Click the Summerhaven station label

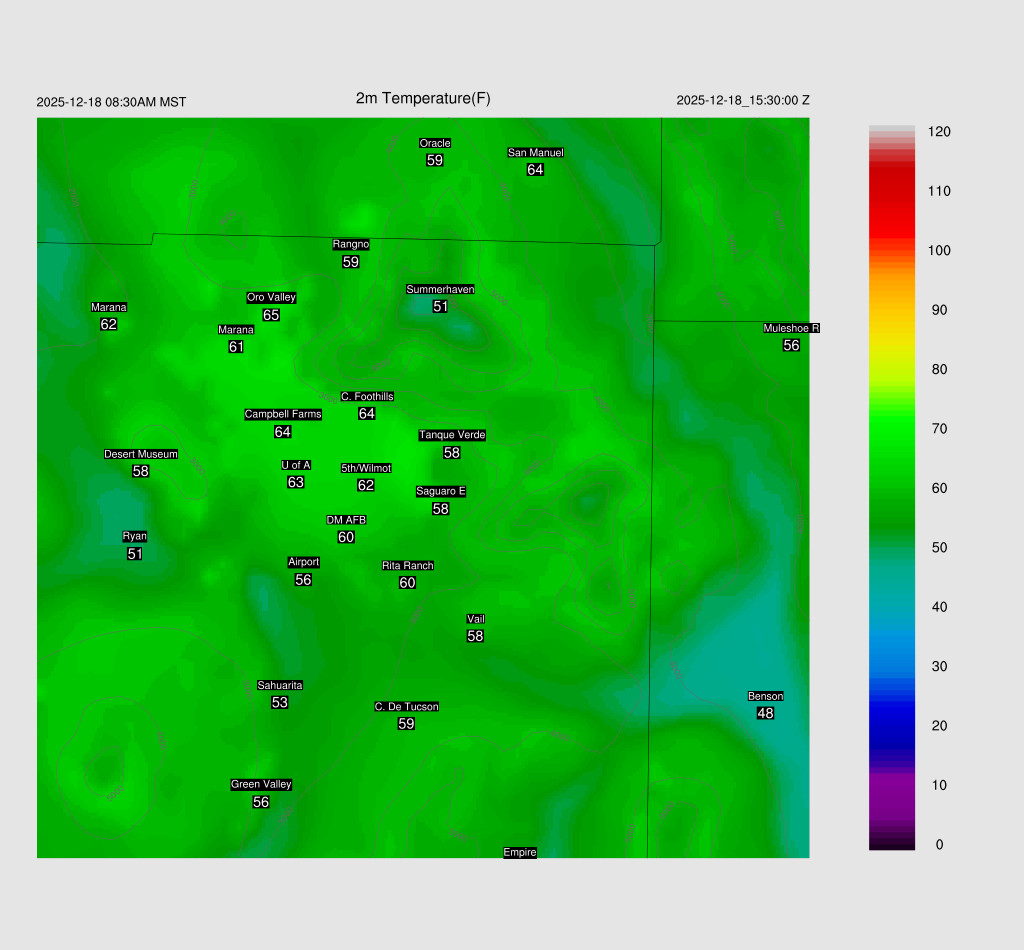click(x=440, y=289)
